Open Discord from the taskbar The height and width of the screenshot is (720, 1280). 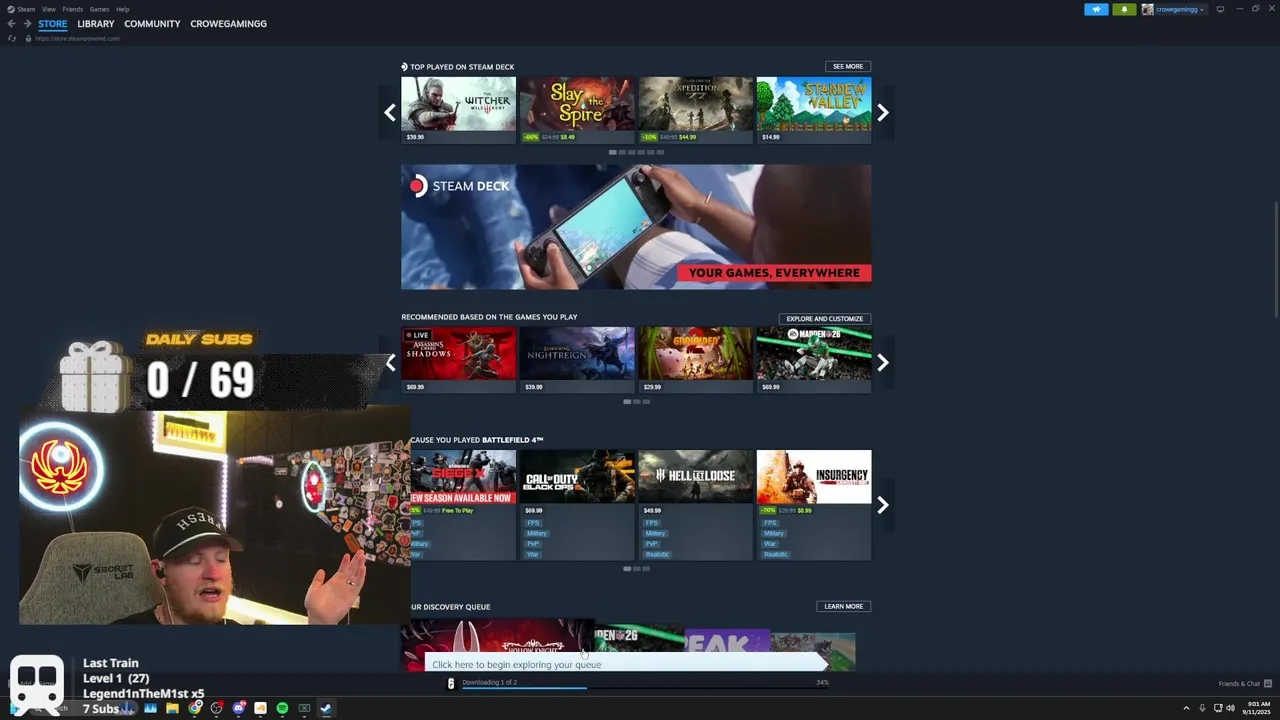pos(238,708)
